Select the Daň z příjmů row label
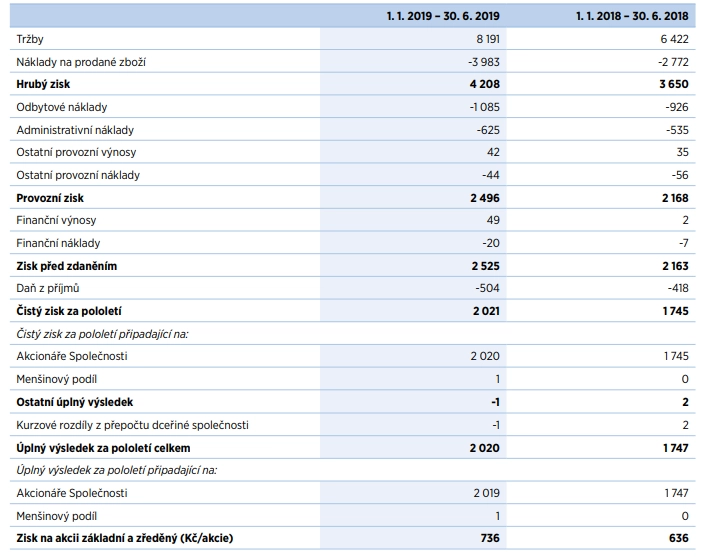705x557 pixels. (x=48, y=288)
